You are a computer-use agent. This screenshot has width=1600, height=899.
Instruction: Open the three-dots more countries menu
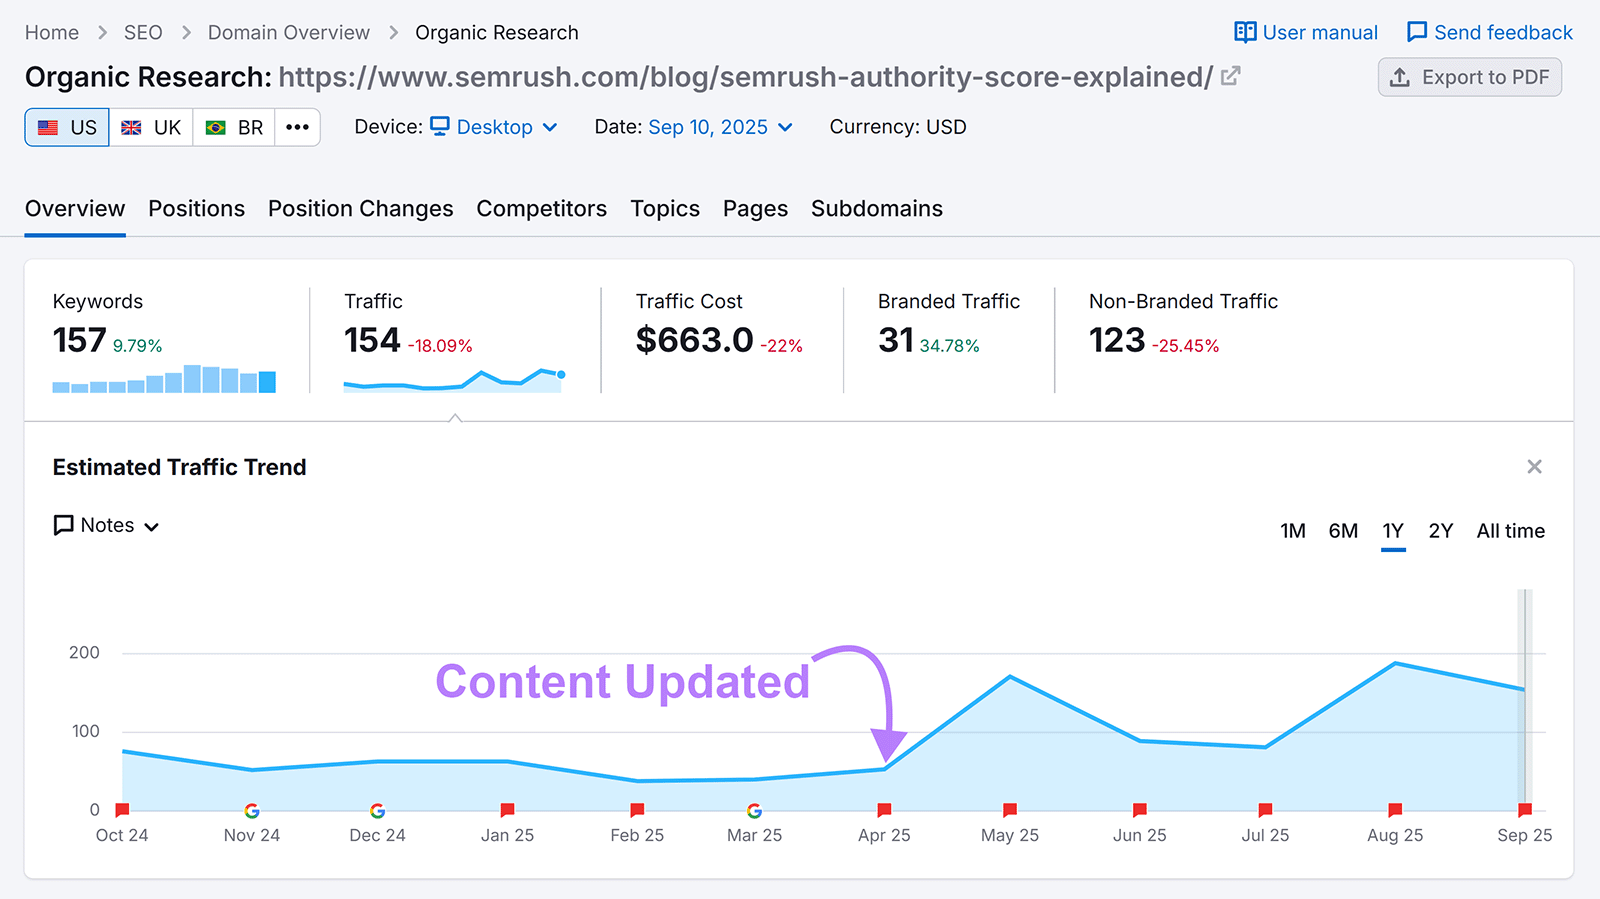[297, 127]
